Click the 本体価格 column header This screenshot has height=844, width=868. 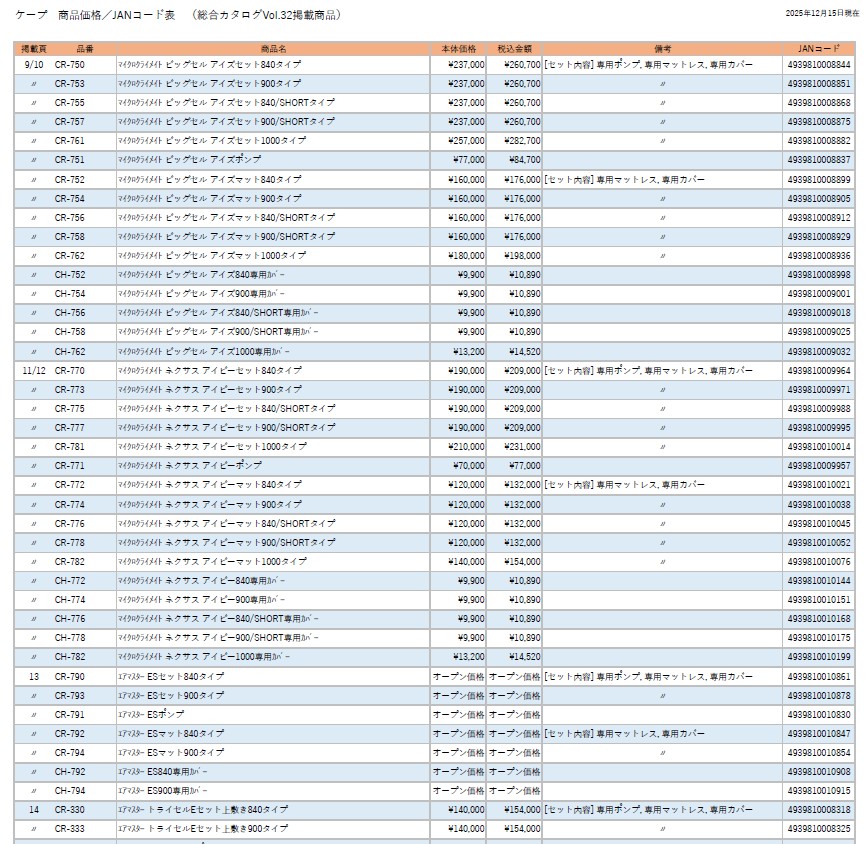tap(458, 45)
